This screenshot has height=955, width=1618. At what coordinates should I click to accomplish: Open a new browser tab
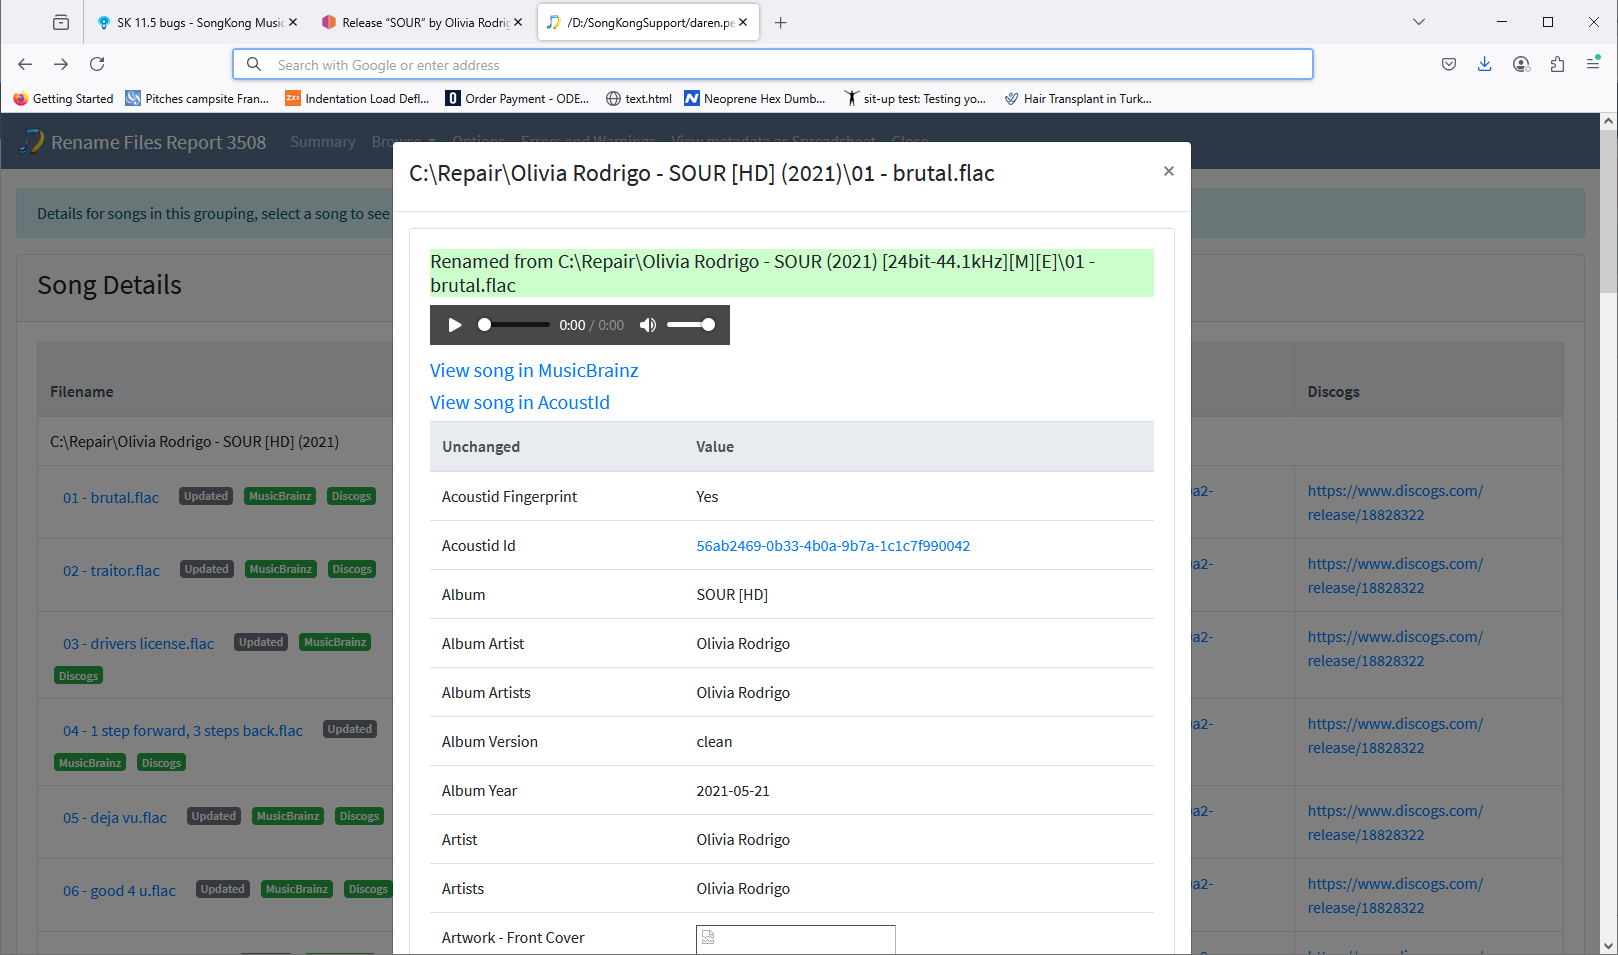tap(781, 22)
